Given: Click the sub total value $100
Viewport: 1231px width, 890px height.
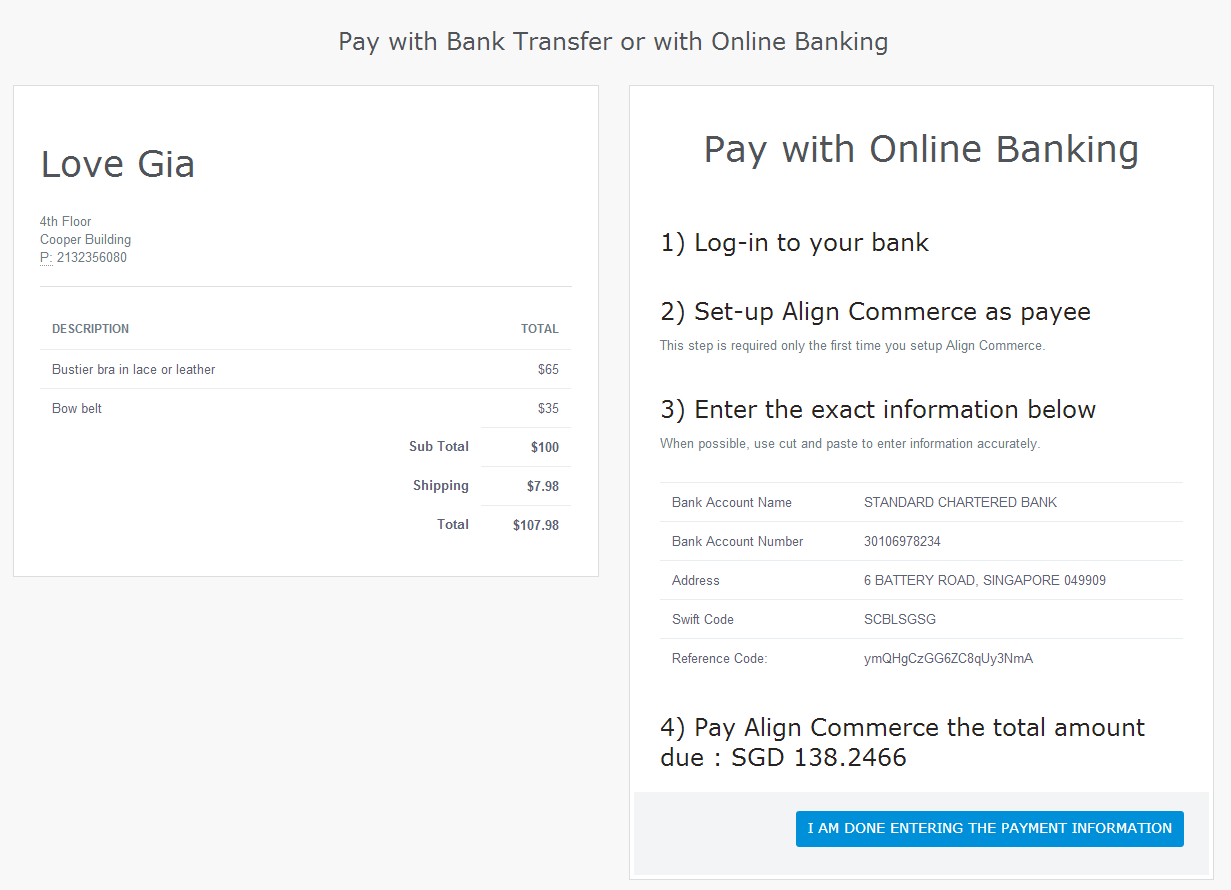Looking at the screenshot, I should 545,447.
